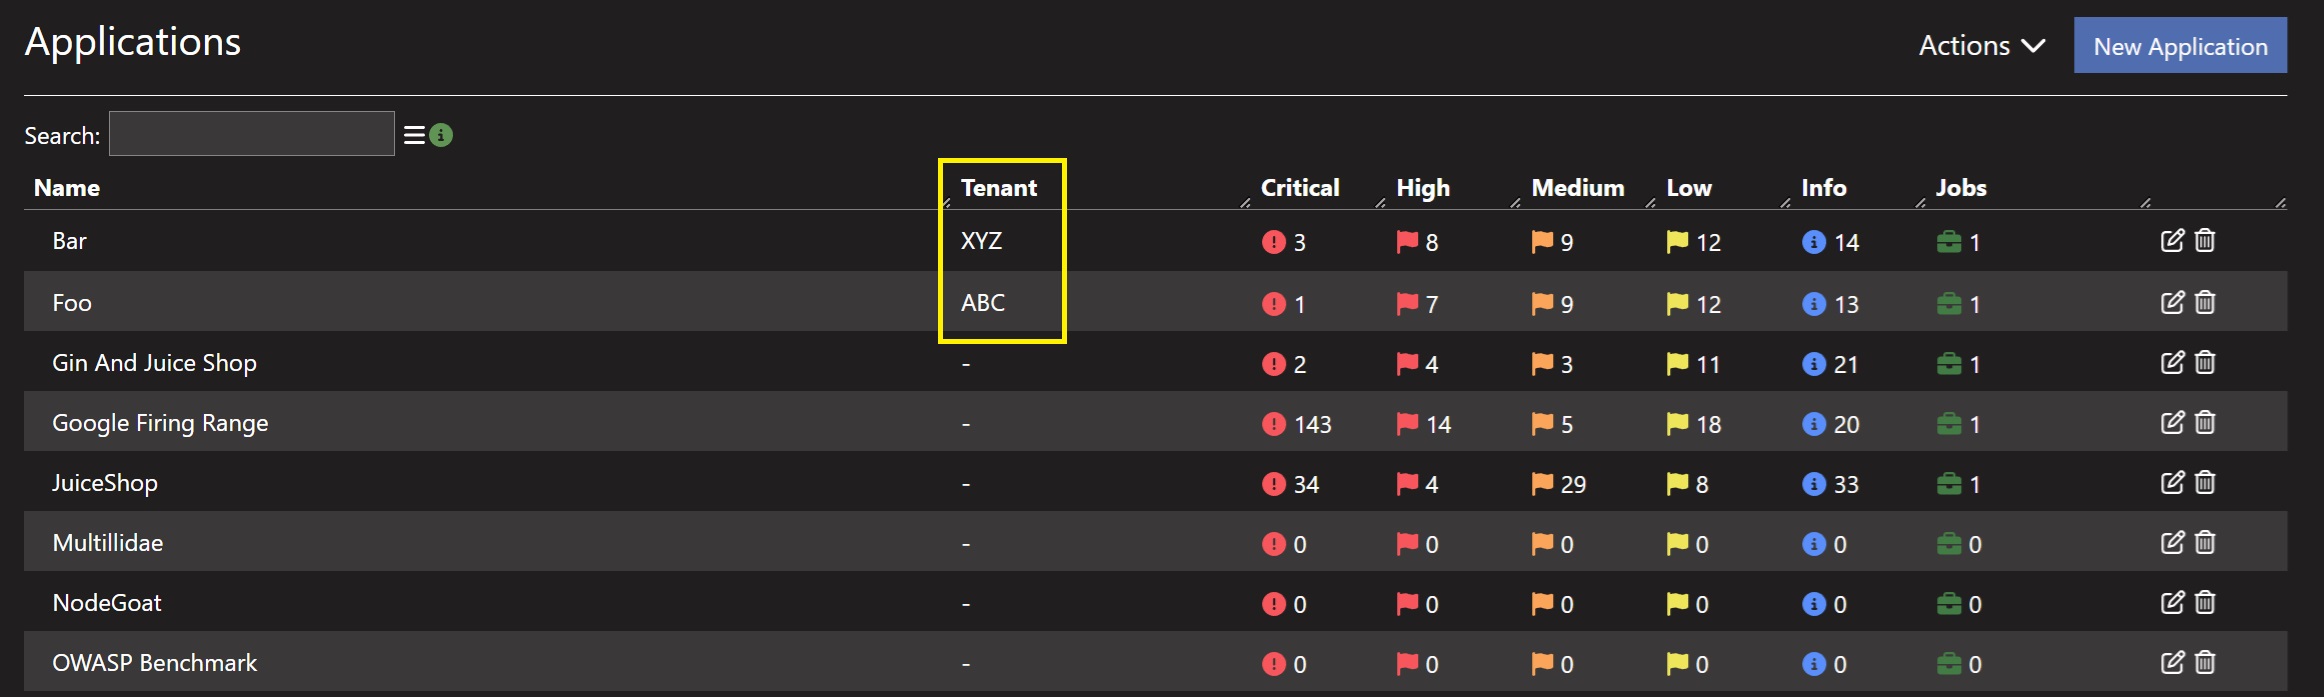Expand the Actions dropdown menu
The height and width of the screenshot is (697, 2324).
1981,46
